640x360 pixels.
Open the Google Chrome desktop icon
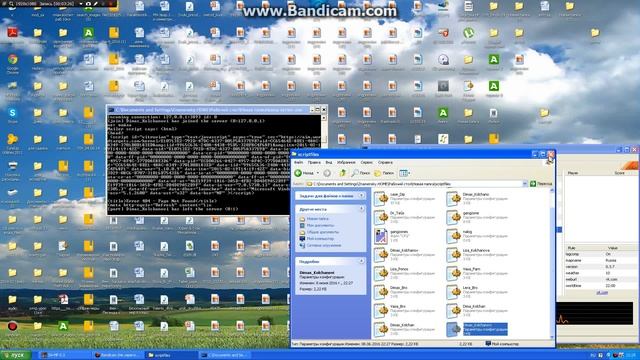coord(12,60)
